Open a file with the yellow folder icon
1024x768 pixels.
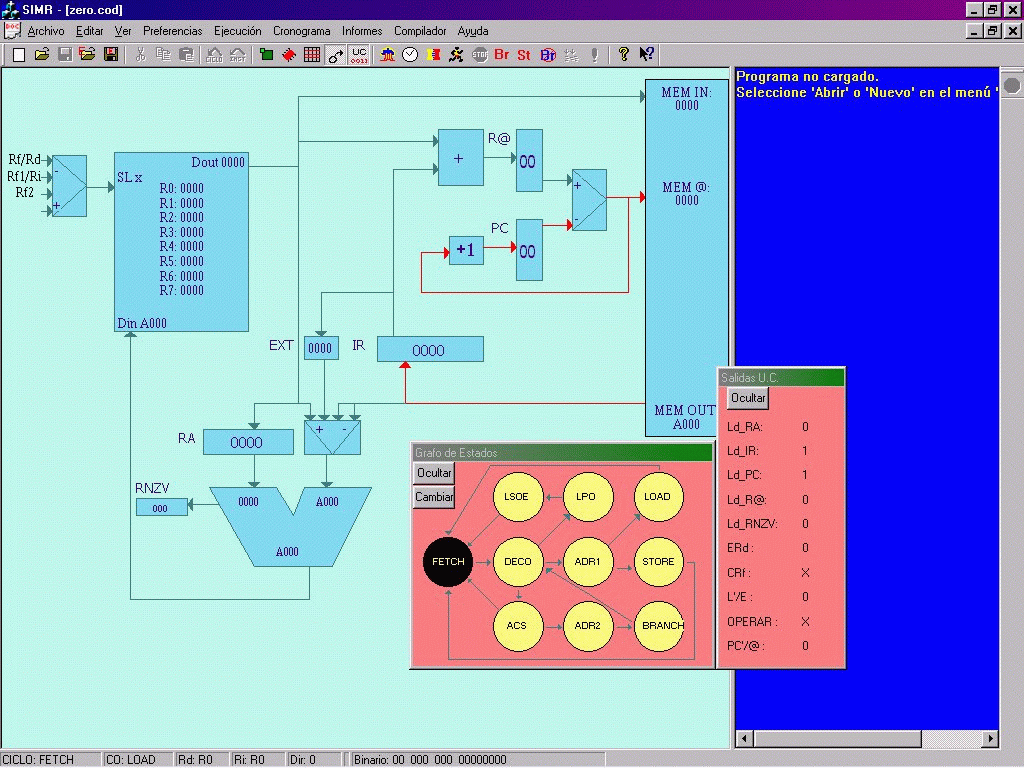pos(42,54)
